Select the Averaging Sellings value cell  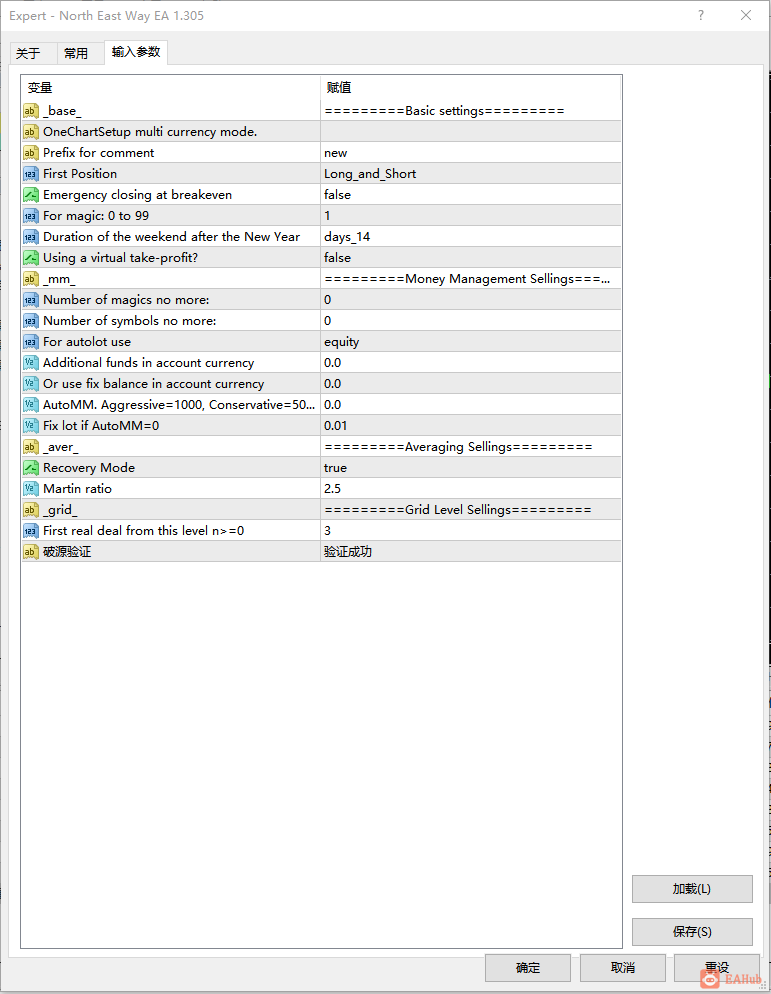pos(470,447)
